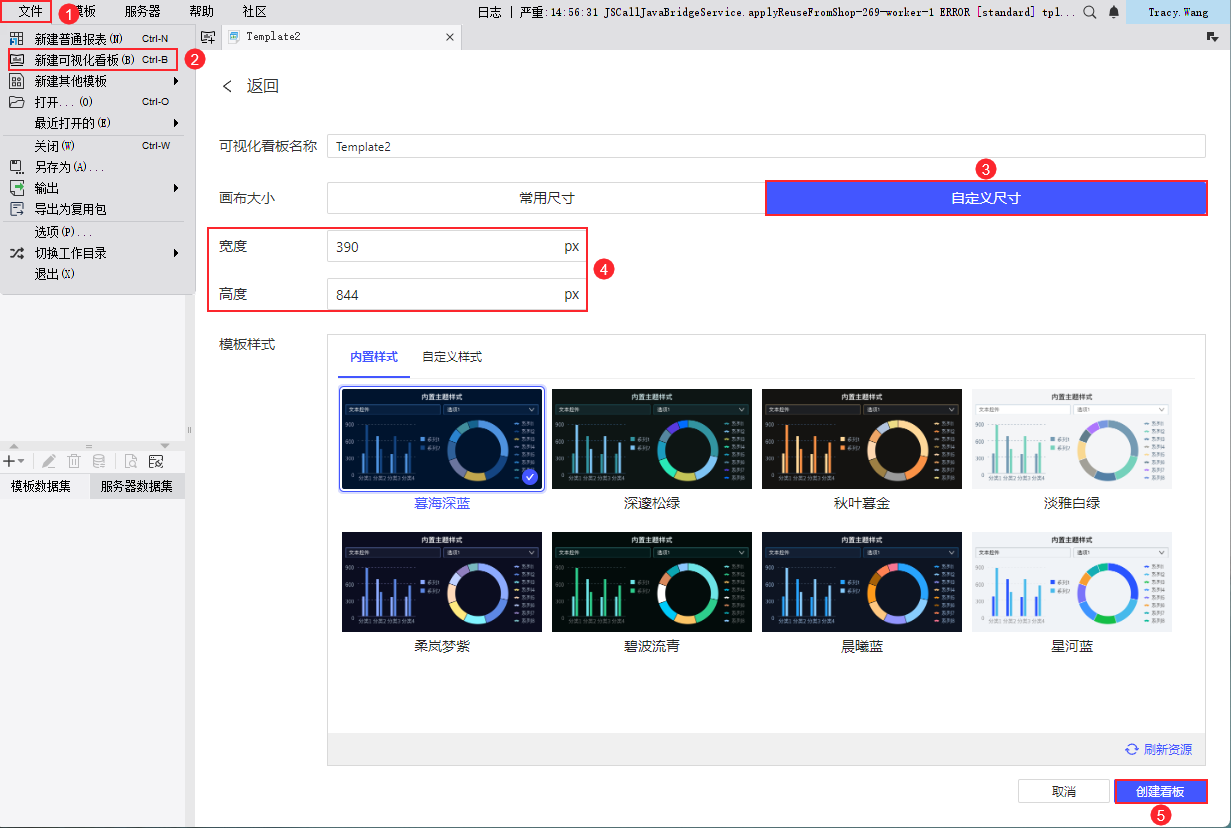
Task: Click the 宽度 width input field
Action: click(x=455, y=247)
